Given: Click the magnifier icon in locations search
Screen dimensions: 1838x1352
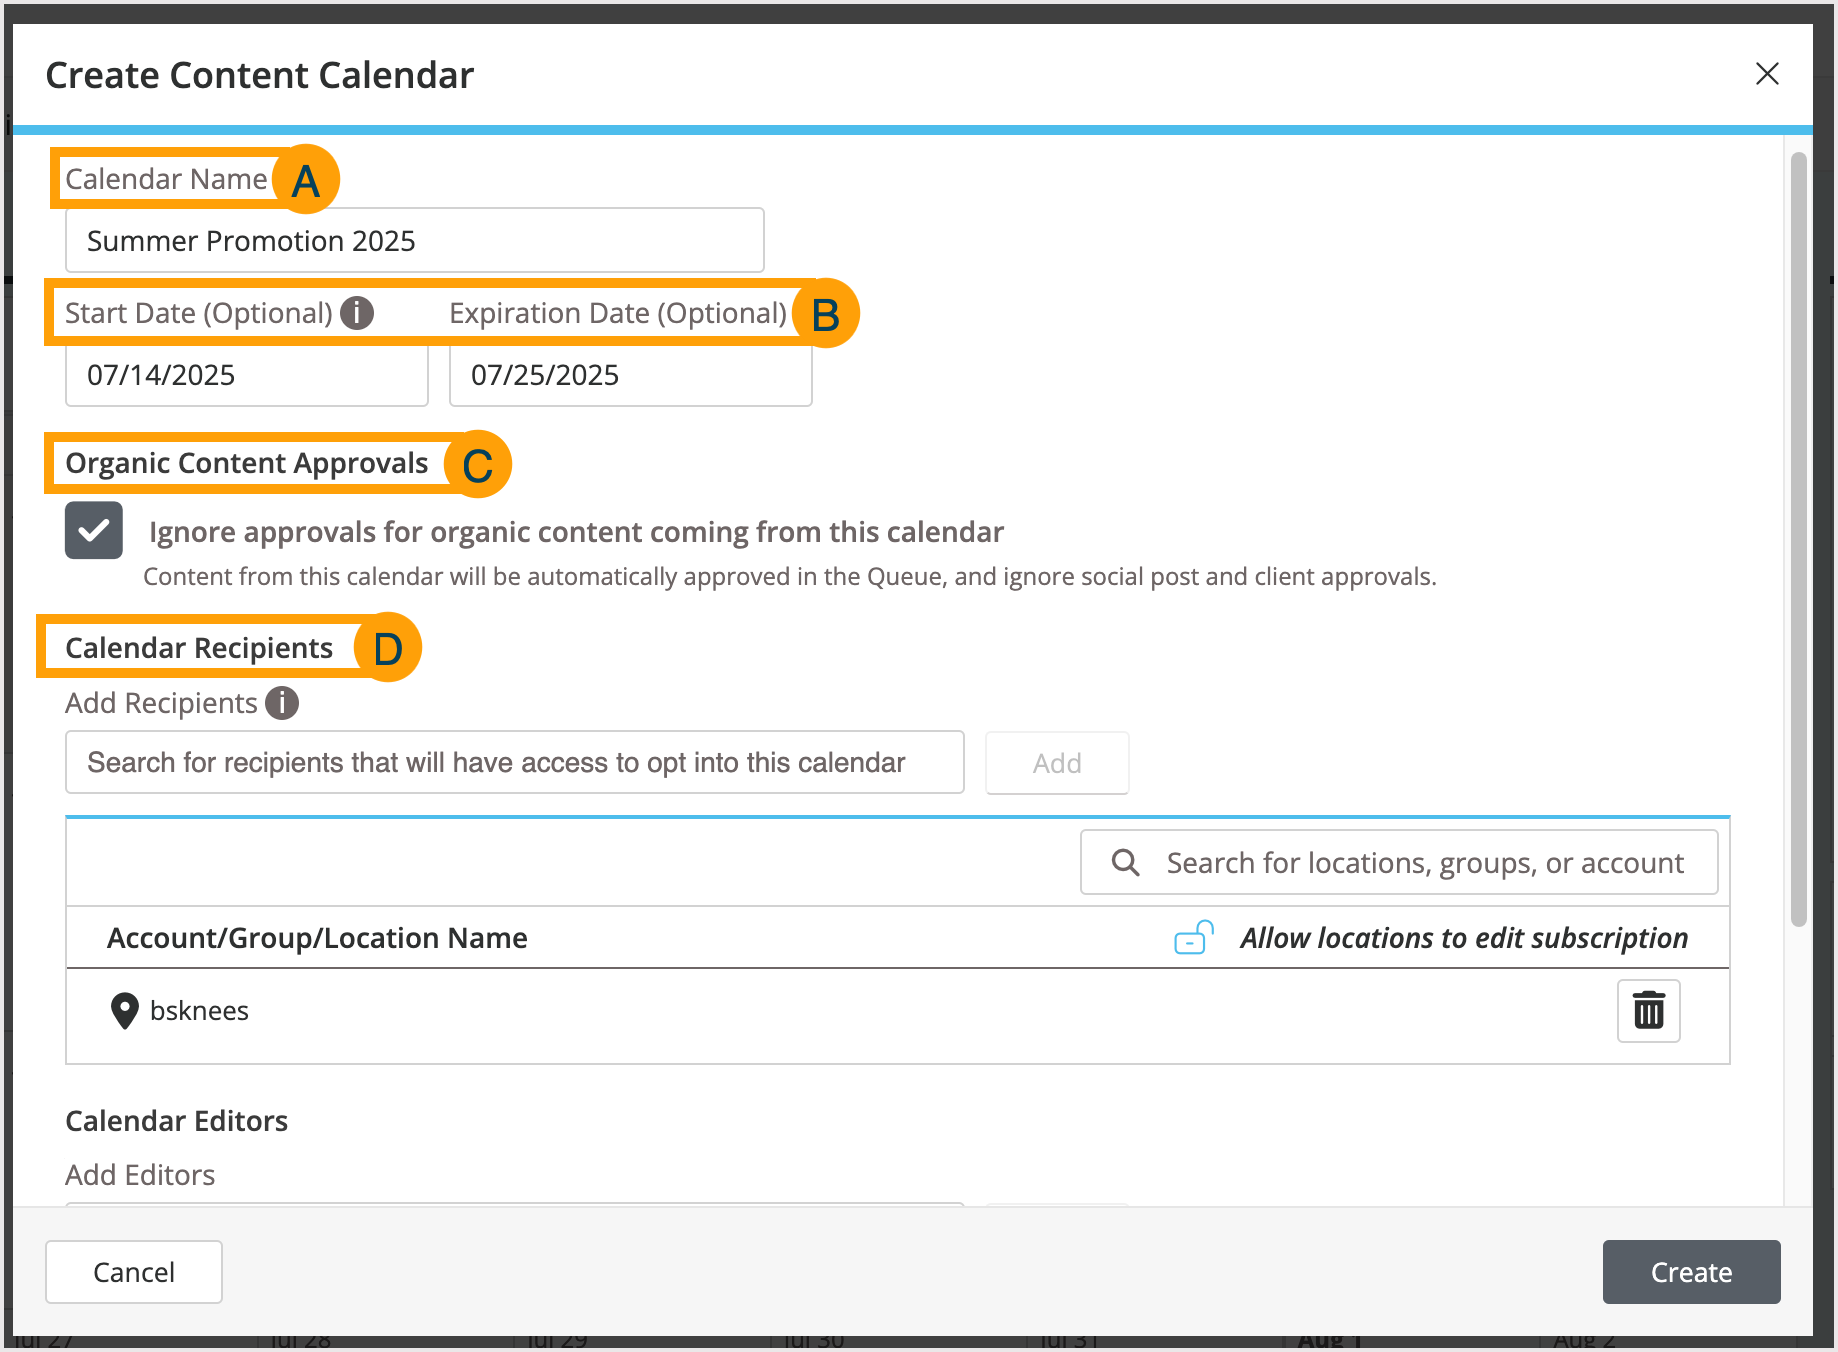Looking at the screenshot, I should click(x=1126, y=862).
